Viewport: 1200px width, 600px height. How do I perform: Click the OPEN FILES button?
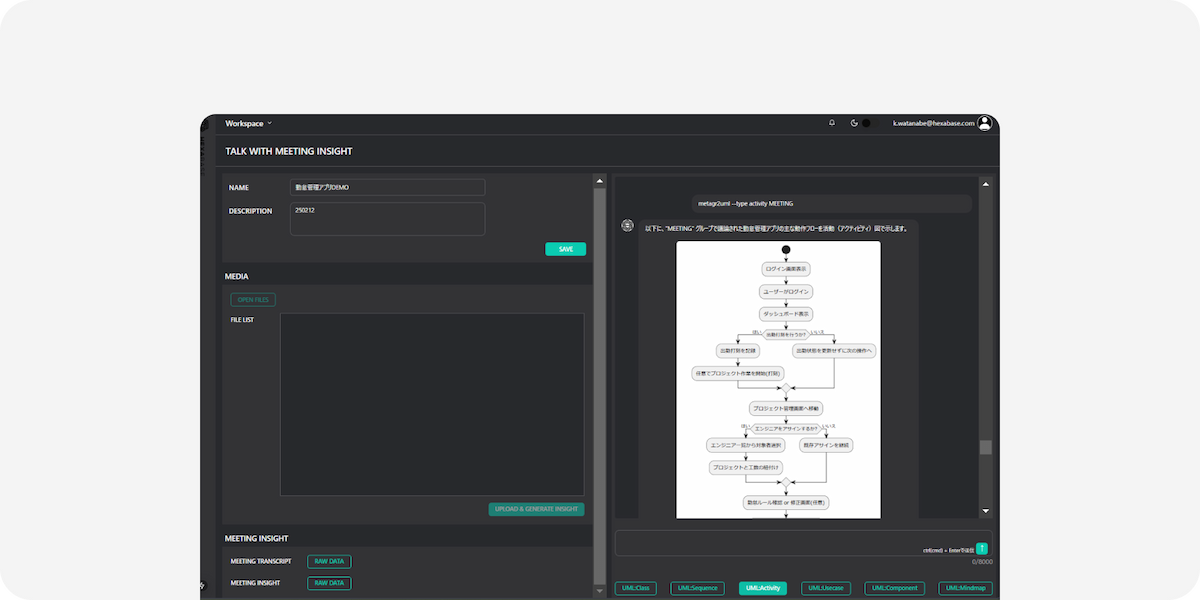point(253,299)
